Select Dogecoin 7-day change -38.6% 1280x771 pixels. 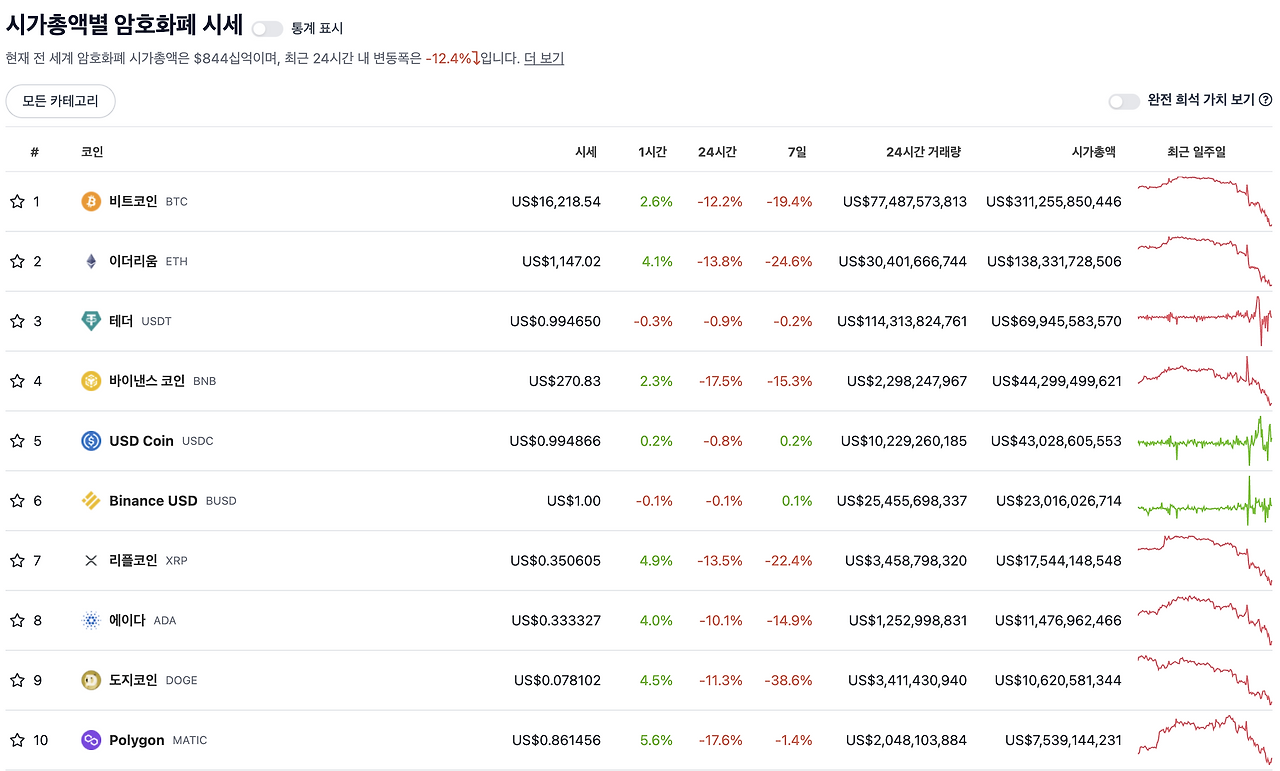(789, 681)
